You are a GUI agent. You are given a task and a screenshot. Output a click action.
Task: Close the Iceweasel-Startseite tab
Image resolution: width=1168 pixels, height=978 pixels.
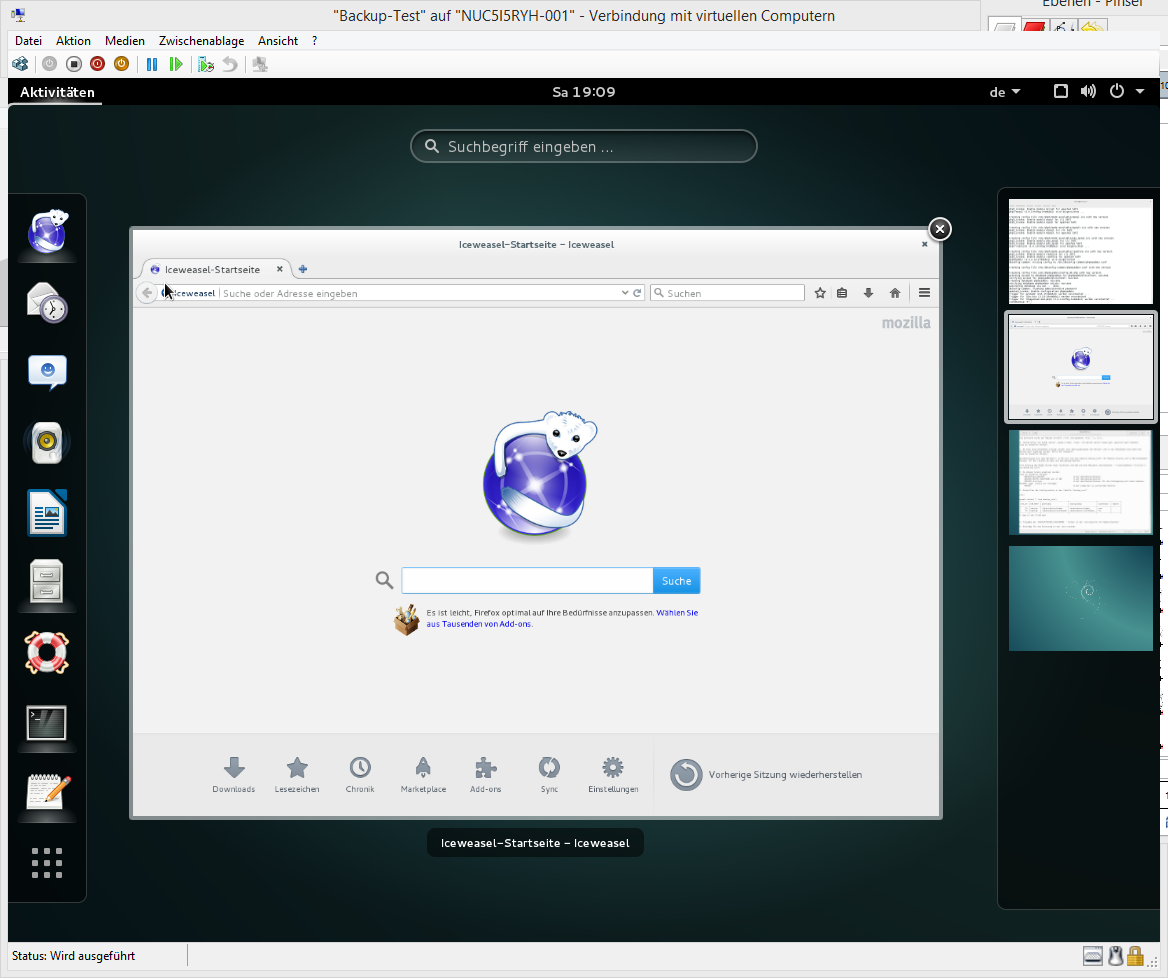(x=279, y=269)
